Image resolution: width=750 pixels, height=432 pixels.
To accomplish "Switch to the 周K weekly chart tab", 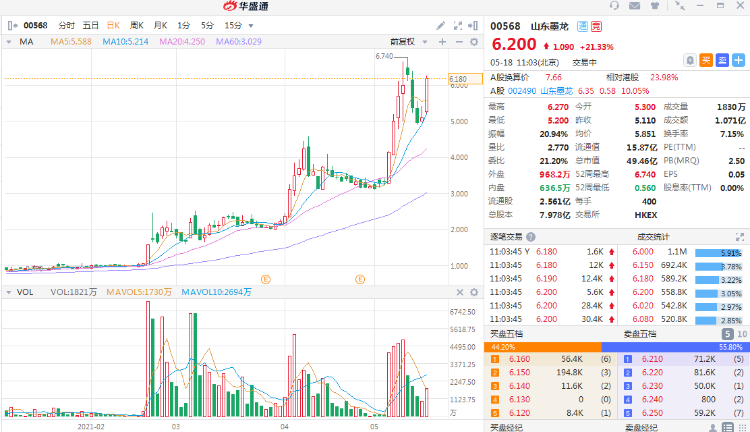I will (137, 25).
